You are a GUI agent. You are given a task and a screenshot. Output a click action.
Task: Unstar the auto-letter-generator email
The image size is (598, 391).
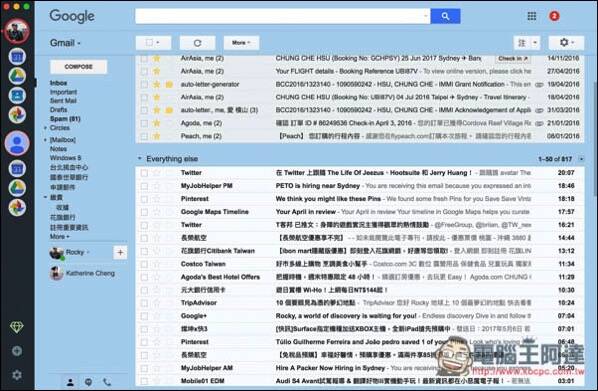(x=156, y=84)
